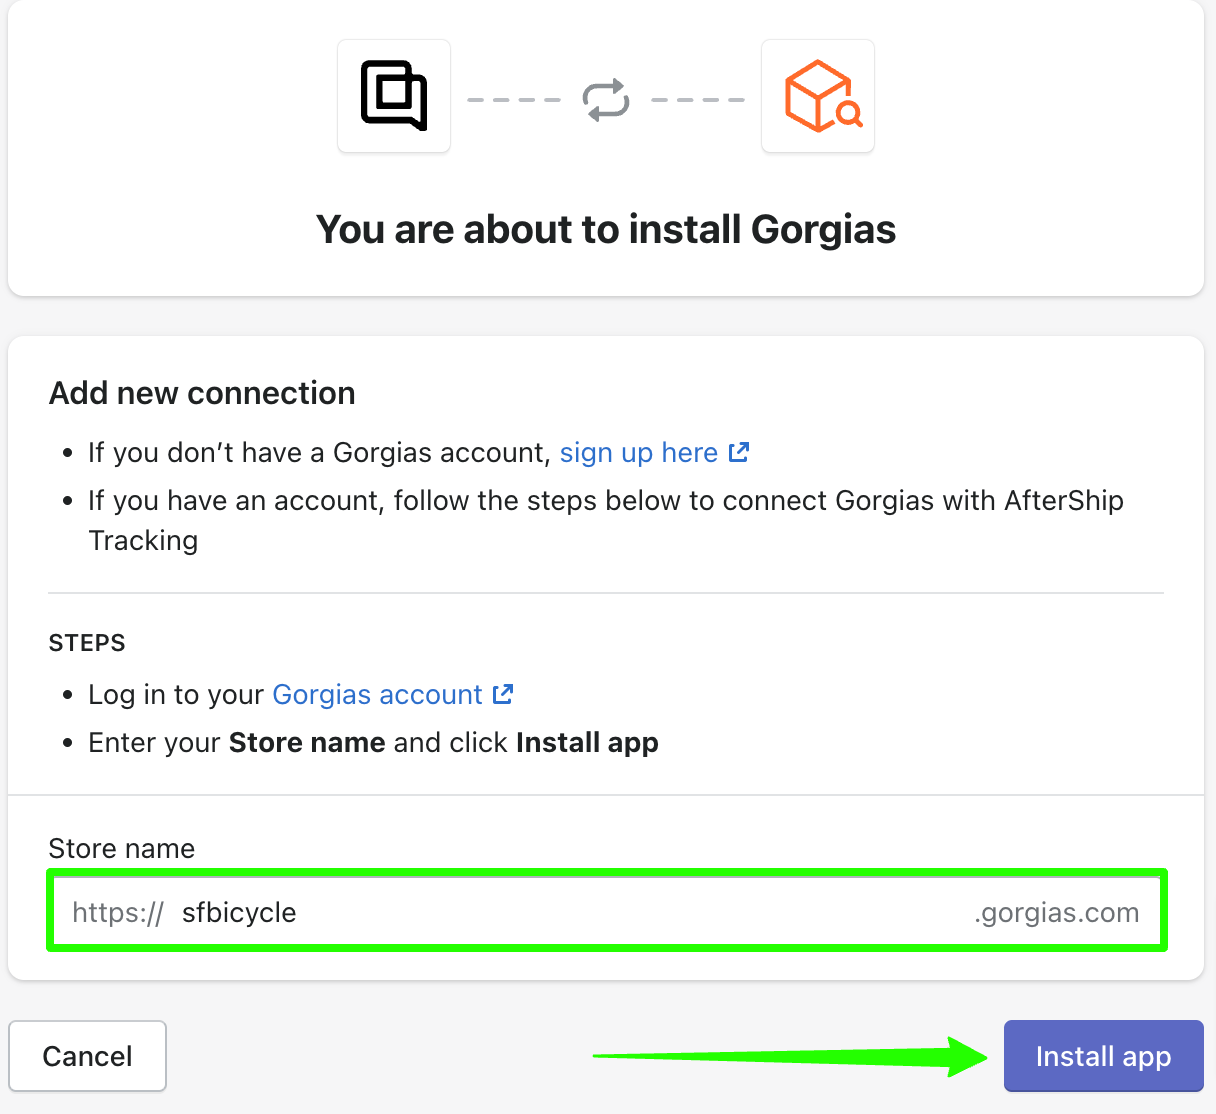The width and height of the screenshot is (1216, 1114).
Task: Click the Gorgias chat logo icon
Action: [x=394, y=96]
